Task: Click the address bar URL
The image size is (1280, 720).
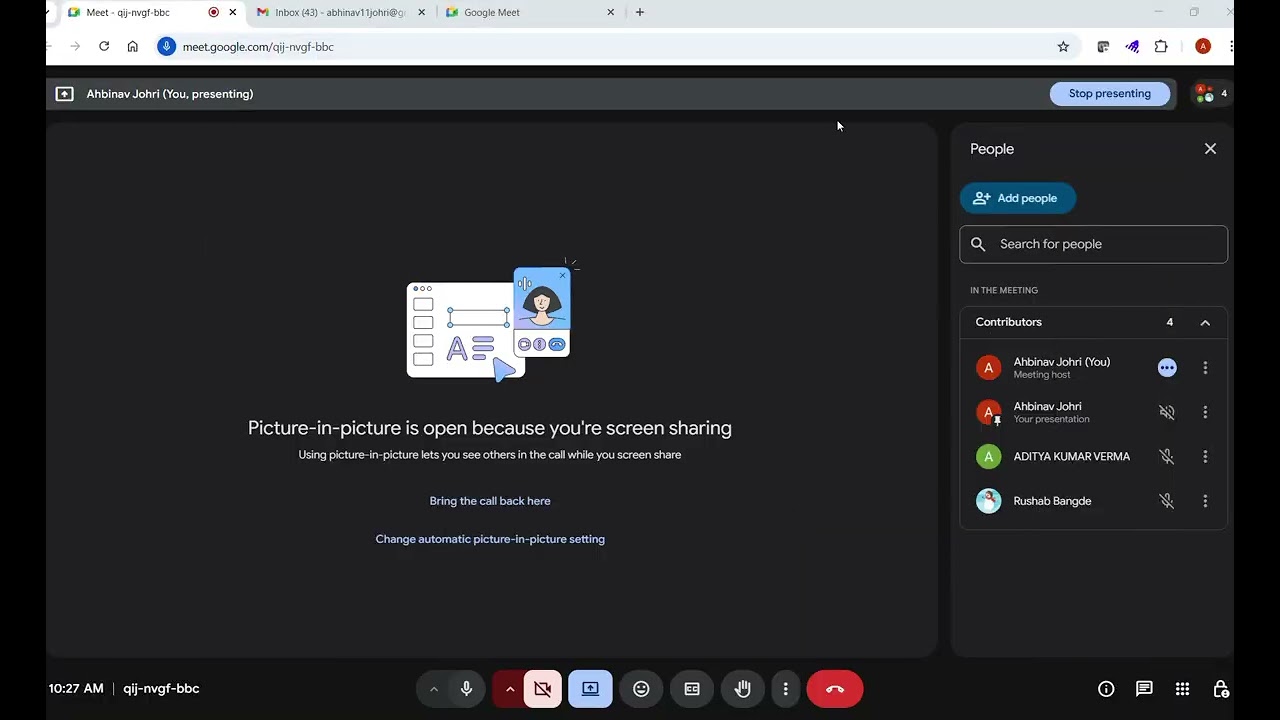Action: [x=258, y=47]
